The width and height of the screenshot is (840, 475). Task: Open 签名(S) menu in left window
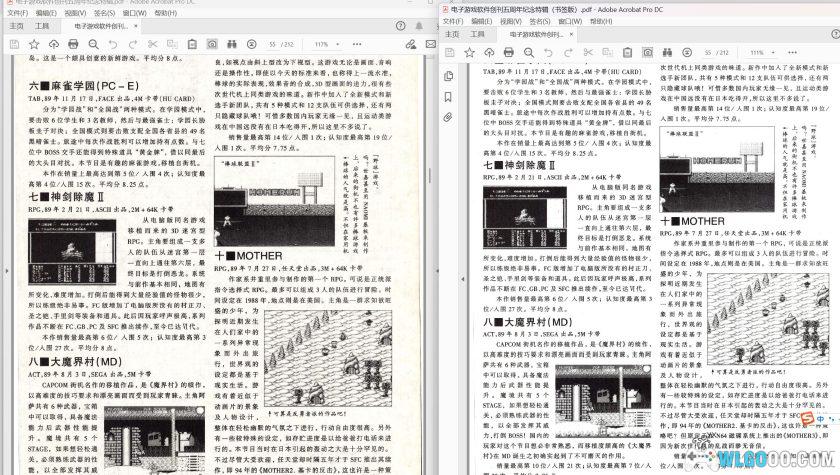point(104,13)
